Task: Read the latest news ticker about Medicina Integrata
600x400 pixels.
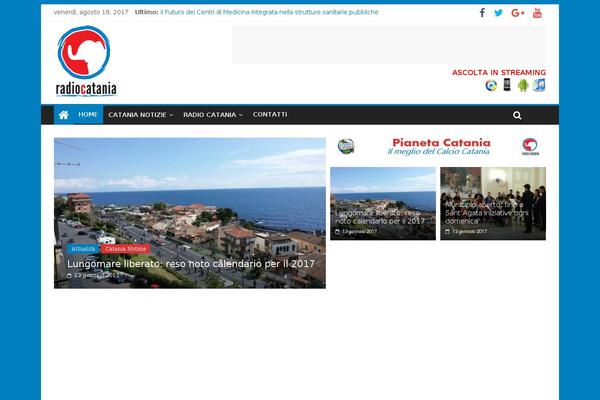Action: 269,12
